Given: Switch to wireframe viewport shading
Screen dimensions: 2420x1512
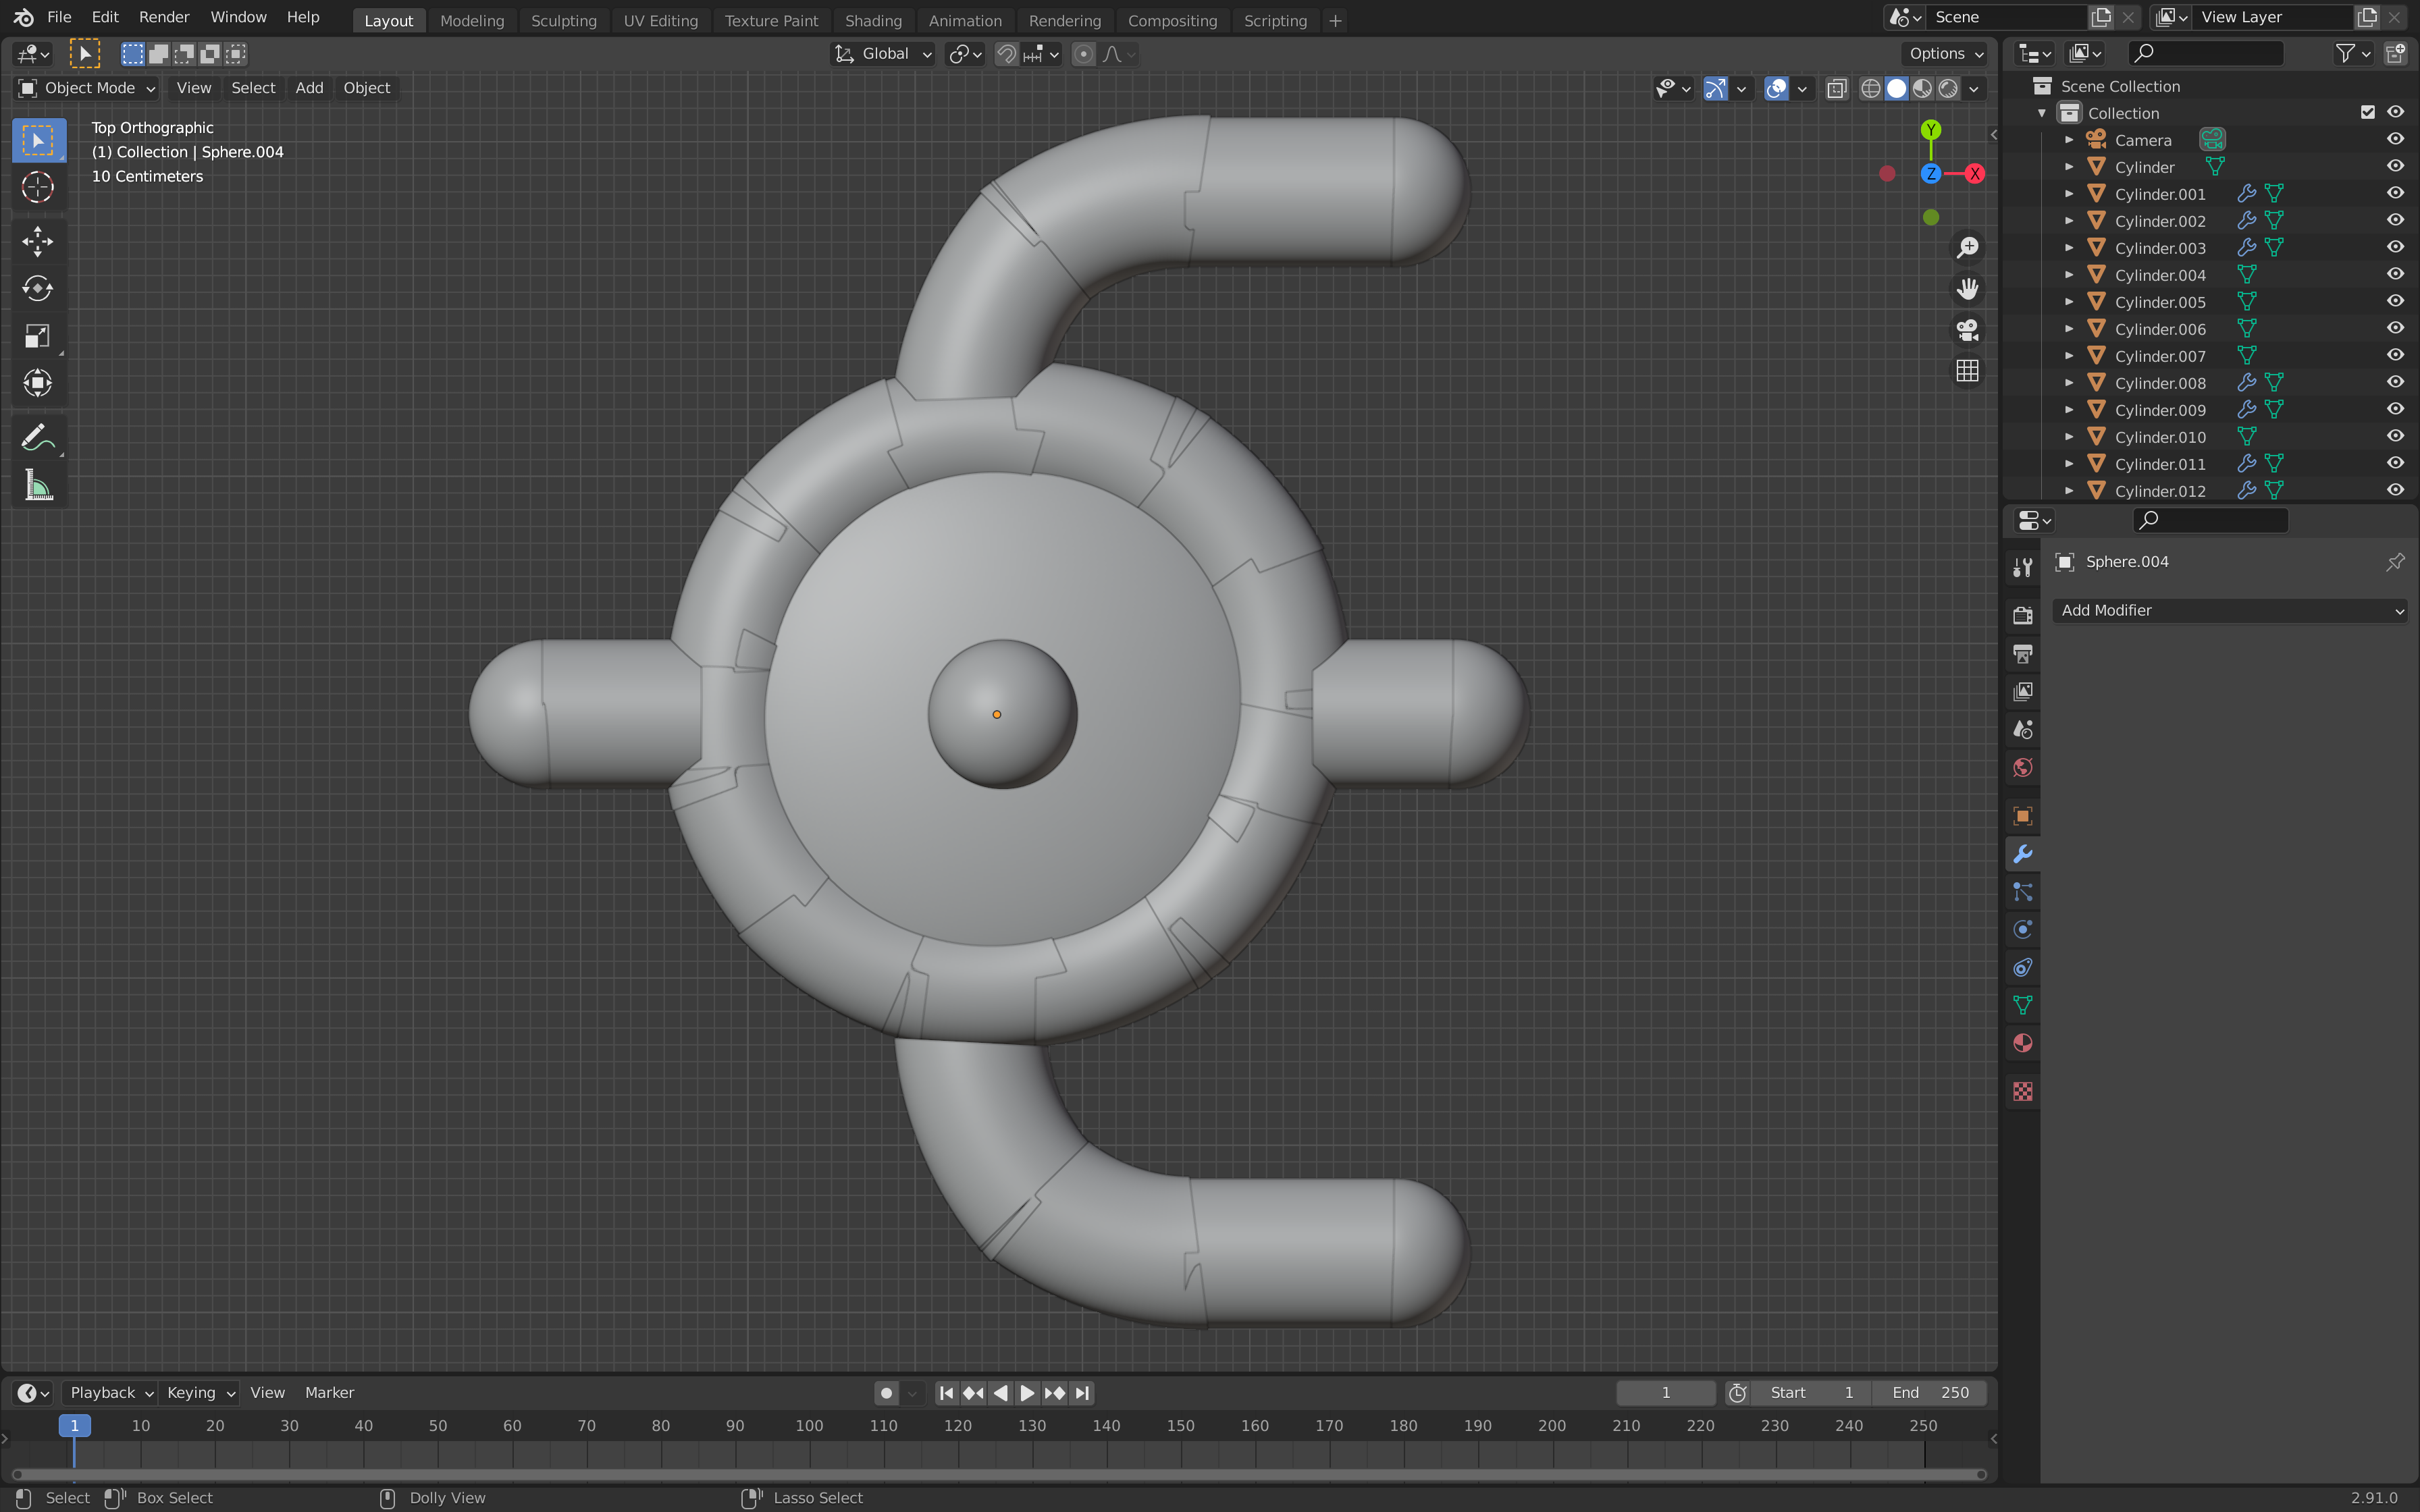Looking at the screenshot, I should 1870,88.
